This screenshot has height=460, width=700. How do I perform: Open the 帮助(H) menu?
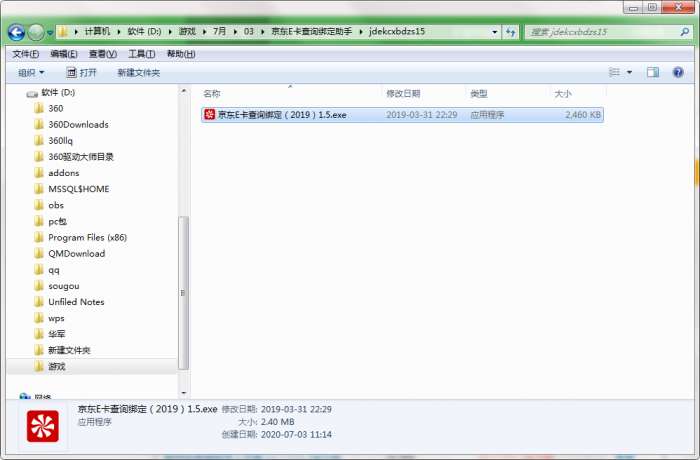click(x=181, y=54)
